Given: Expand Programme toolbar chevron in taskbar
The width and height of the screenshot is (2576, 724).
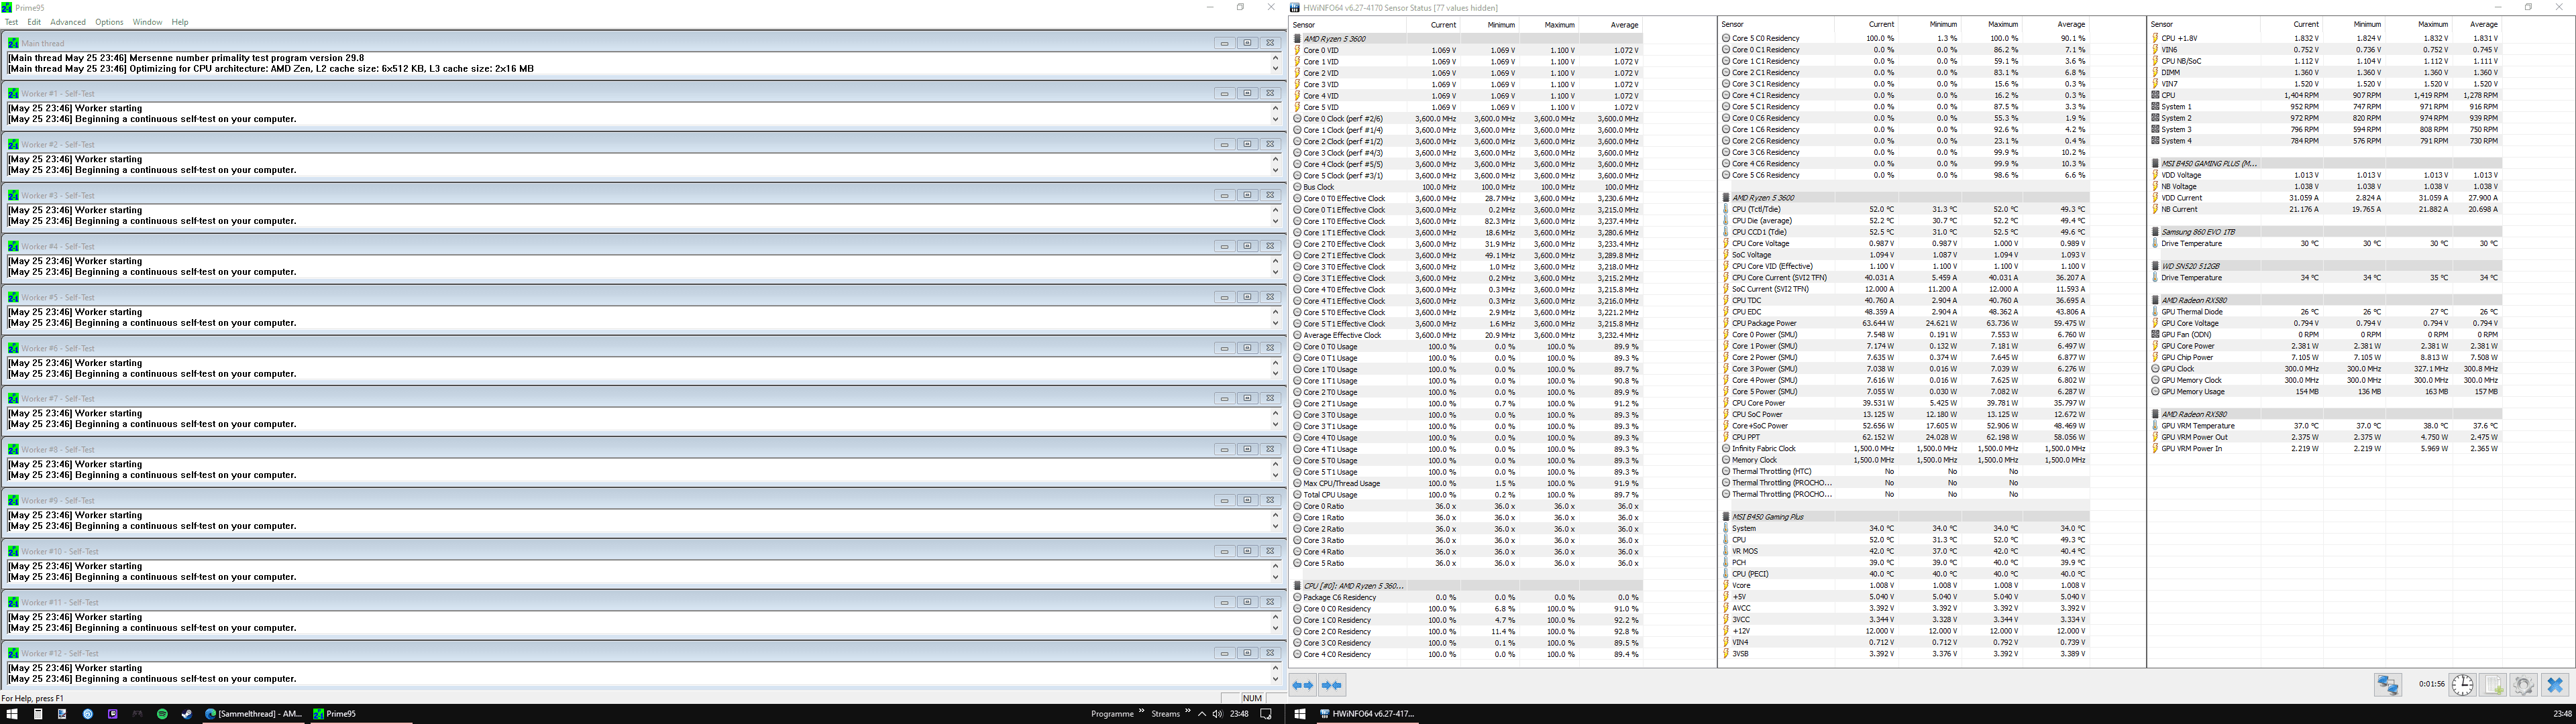Looking at the screenshot, I should [1141, 712].
